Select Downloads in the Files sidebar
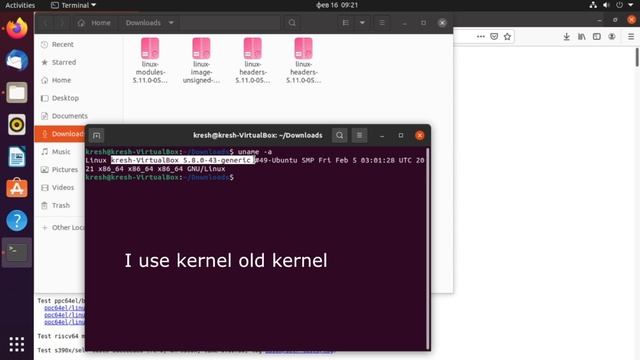 pyautogui.click(x=60, y=134)
